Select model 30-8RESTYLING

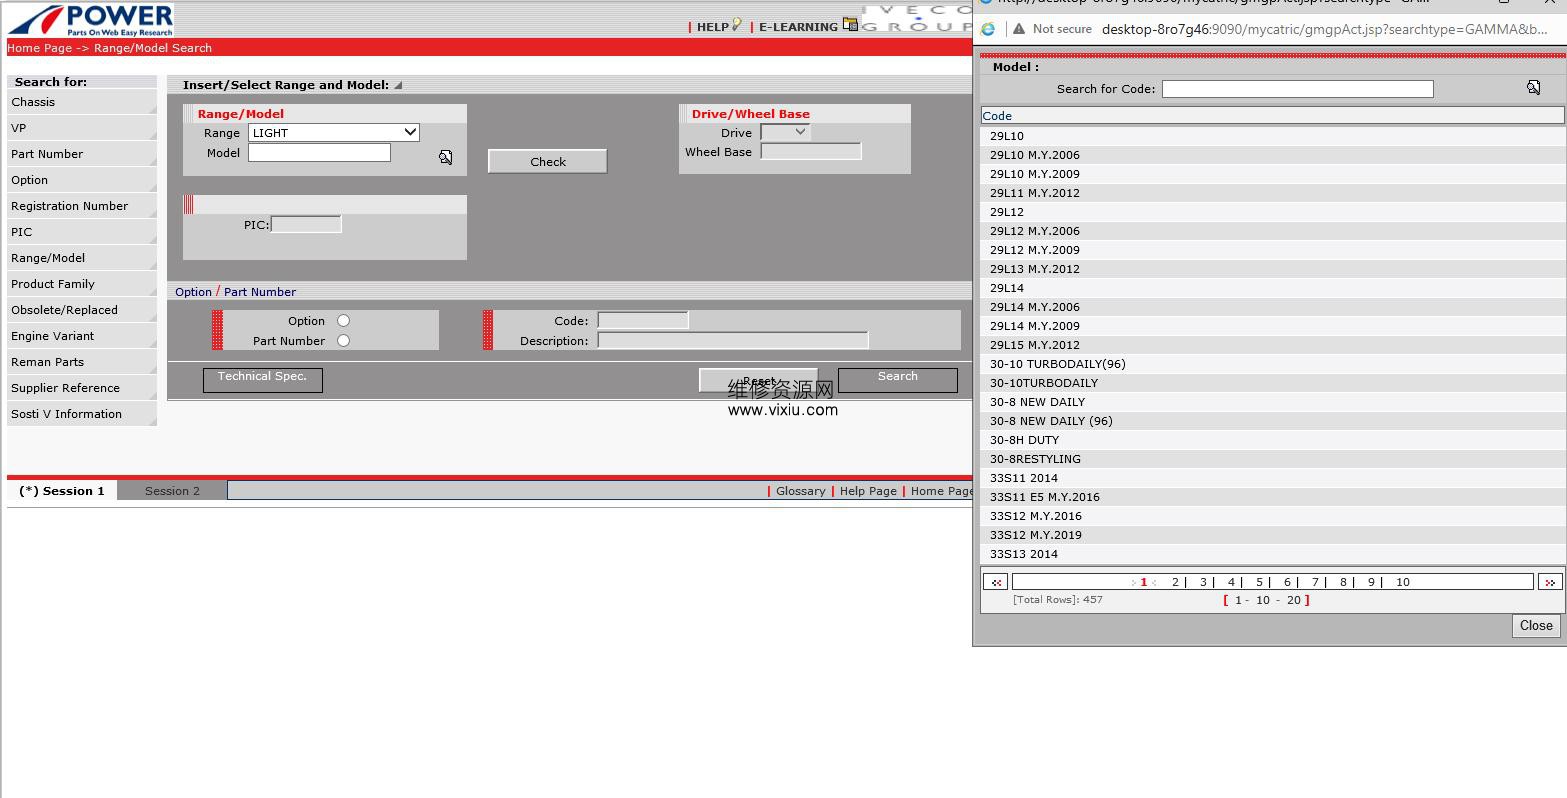tap(1272, 459)
